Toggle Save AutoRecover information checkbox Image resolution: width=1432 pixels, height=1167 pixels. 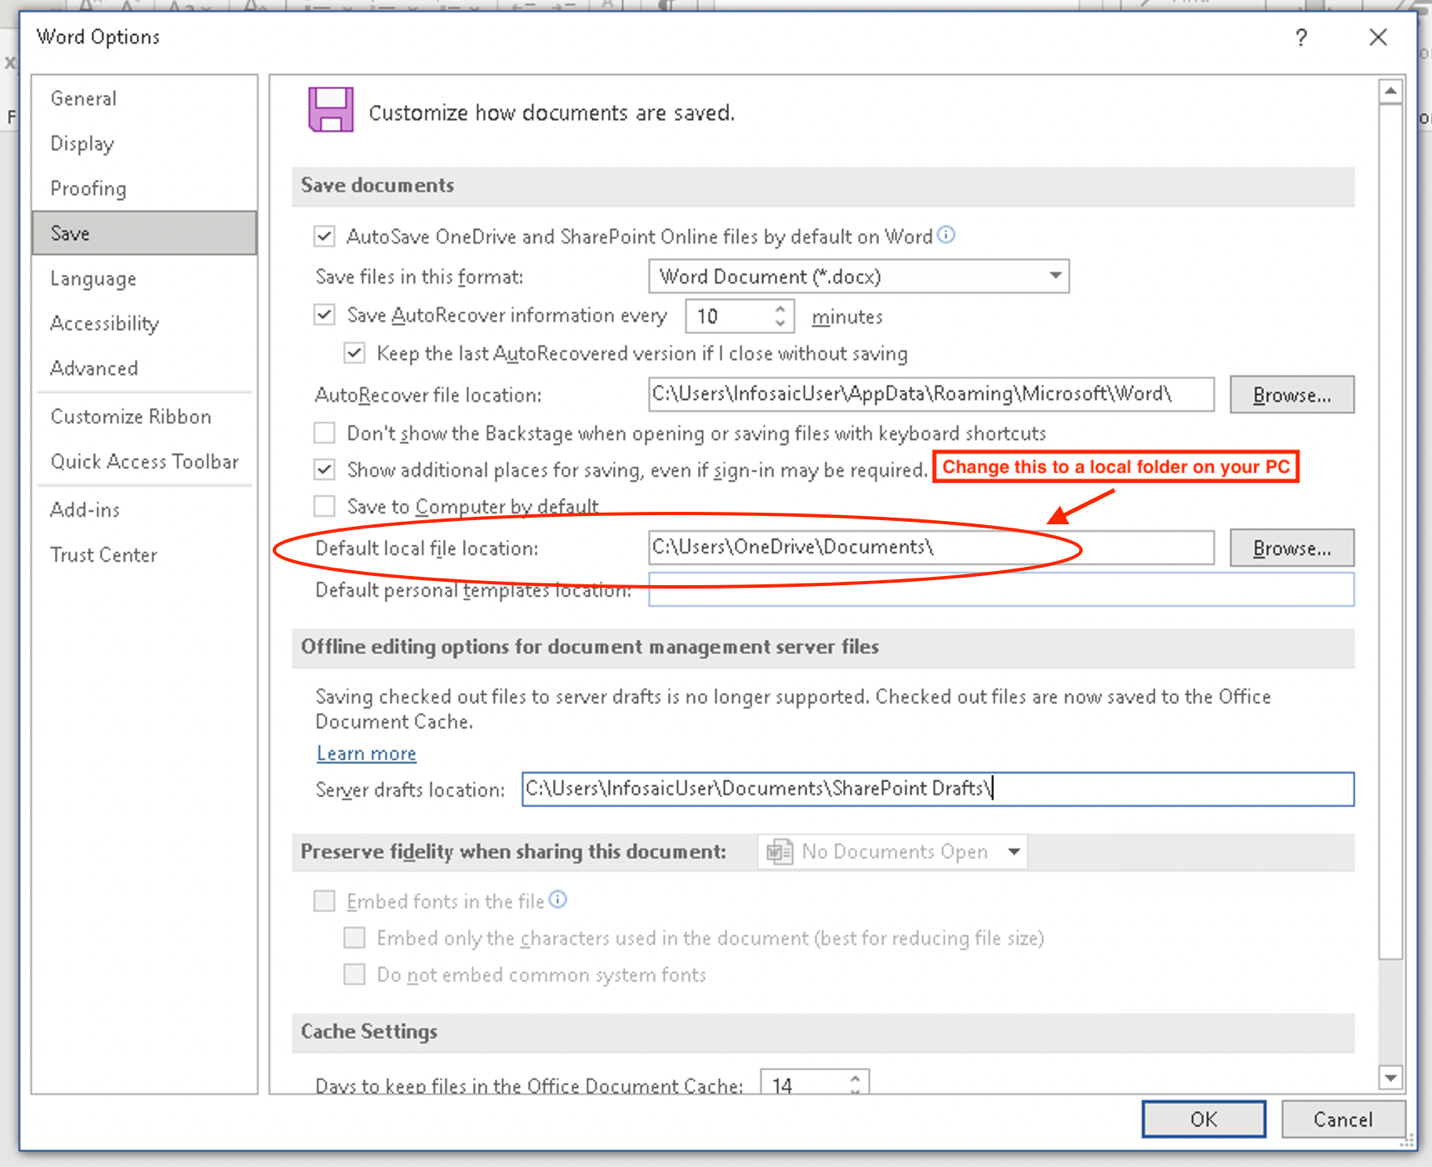(x=324, y=315)
